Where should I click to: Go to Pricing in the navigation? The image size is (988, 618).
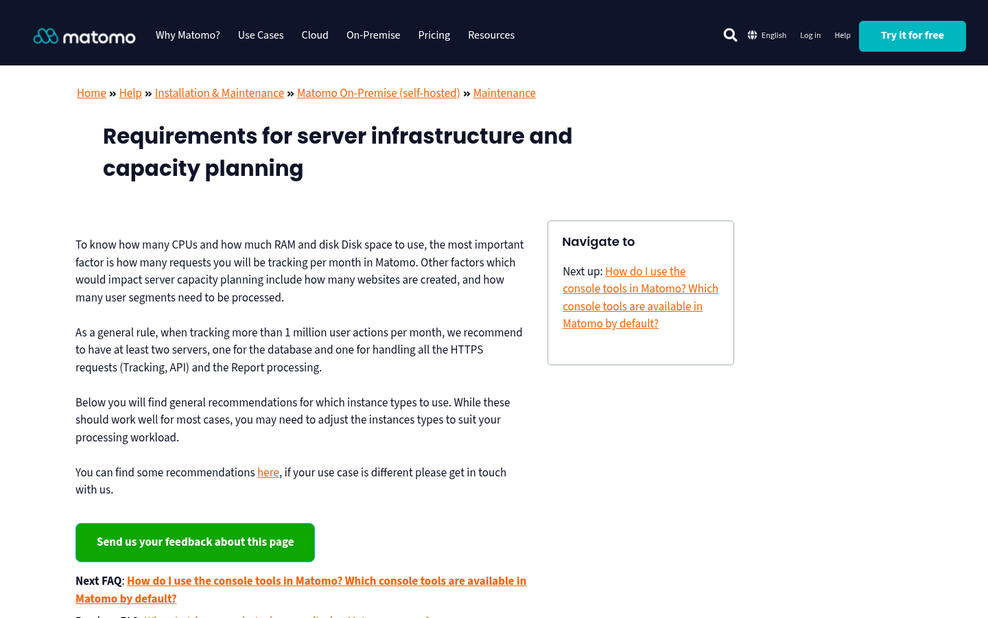(434, 35)
